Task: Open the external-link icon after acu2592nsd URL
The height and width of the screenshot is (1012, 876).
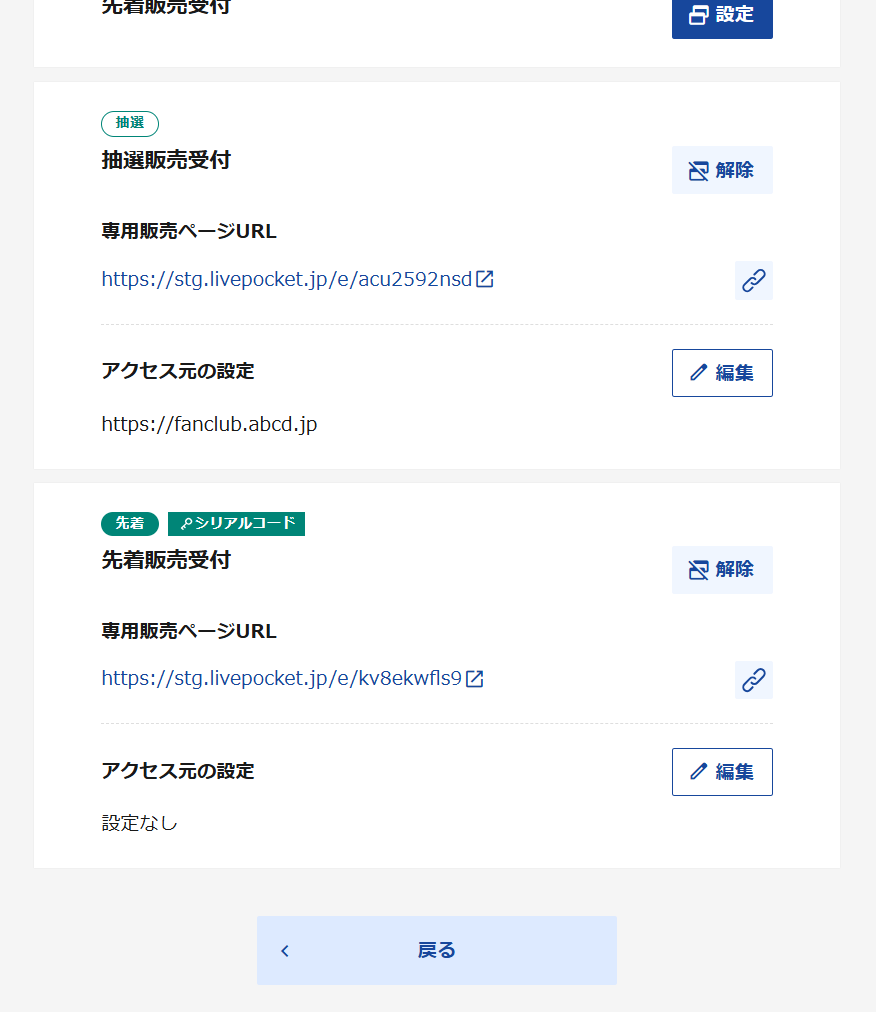Action: tap(485, 279)
